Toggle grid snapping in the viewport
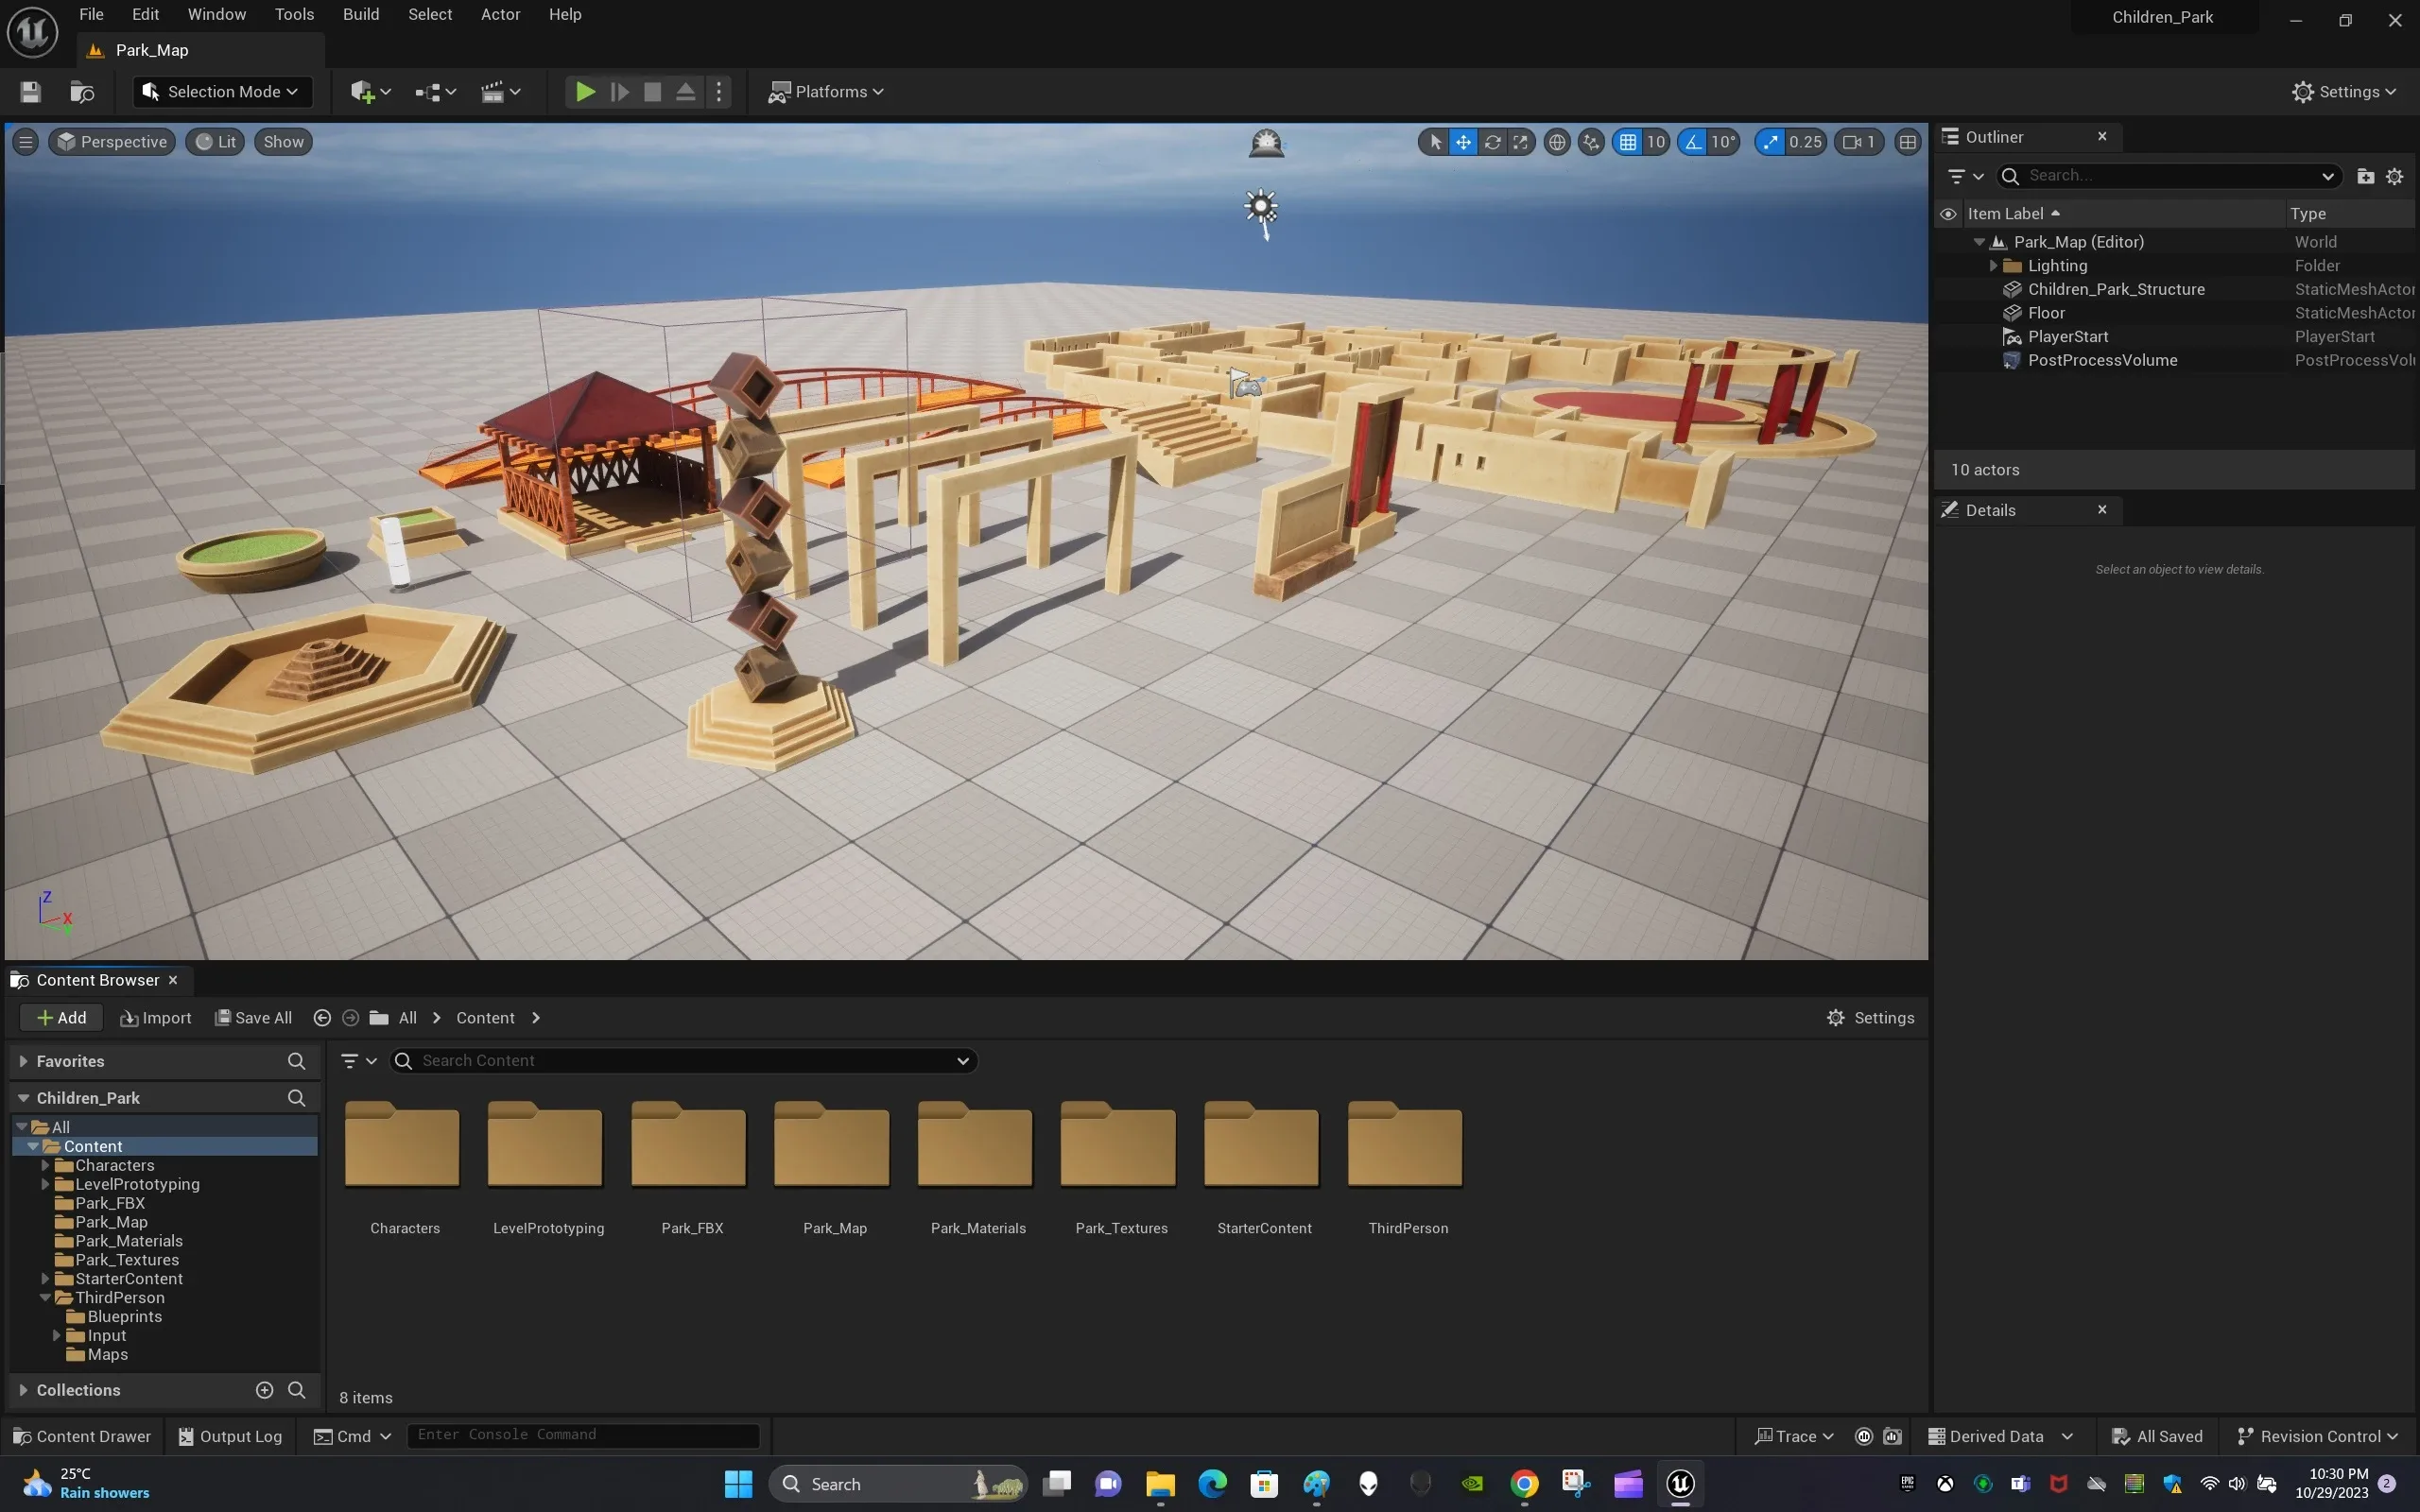2420x1512 pixels. tap(1628, 142)
